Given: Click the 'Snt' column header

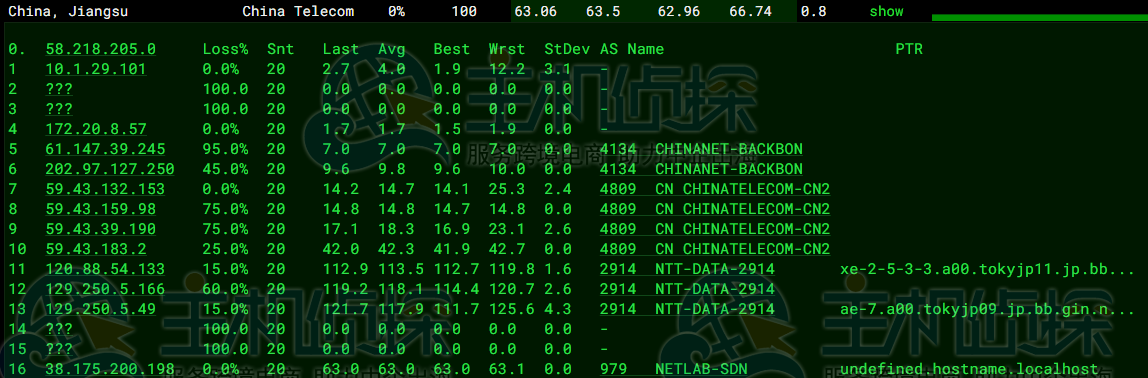Looking at the screenshot, I should (x=280, y=49).
